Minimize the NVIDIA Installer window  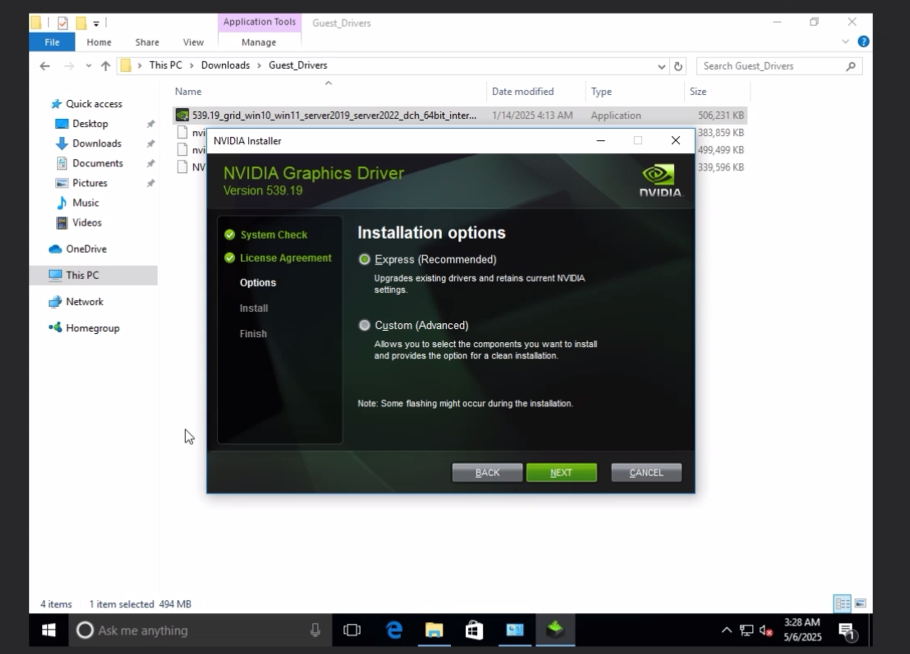(601, 140)
